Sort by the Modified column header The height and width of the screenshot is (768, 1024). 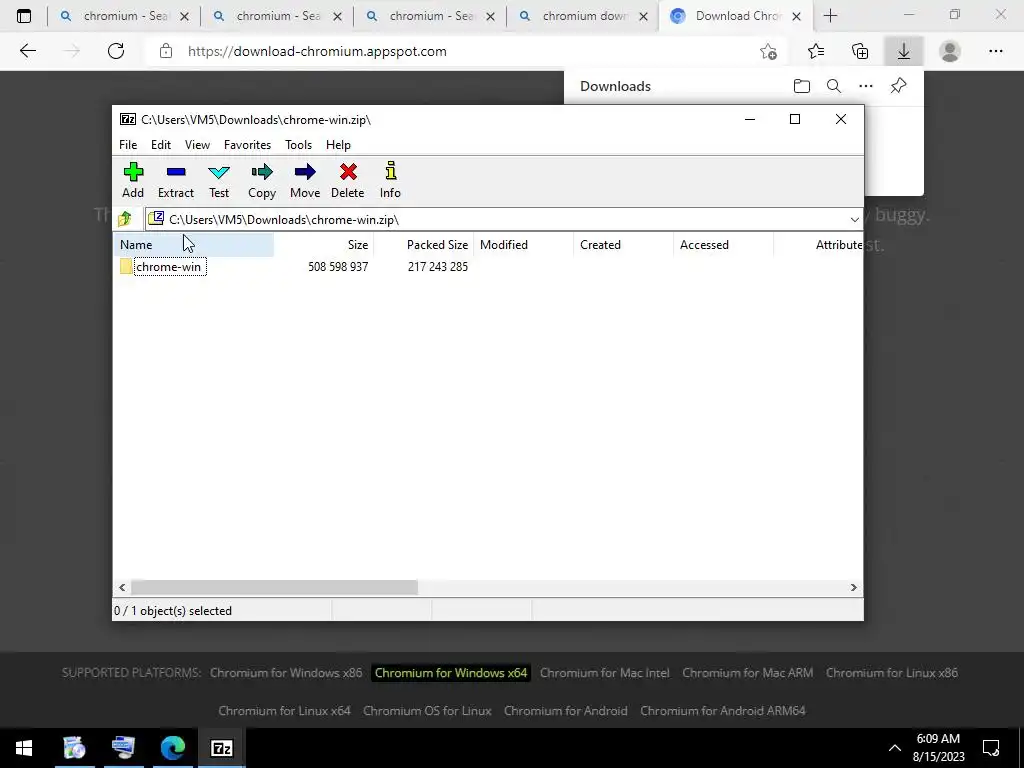[524, 245]
